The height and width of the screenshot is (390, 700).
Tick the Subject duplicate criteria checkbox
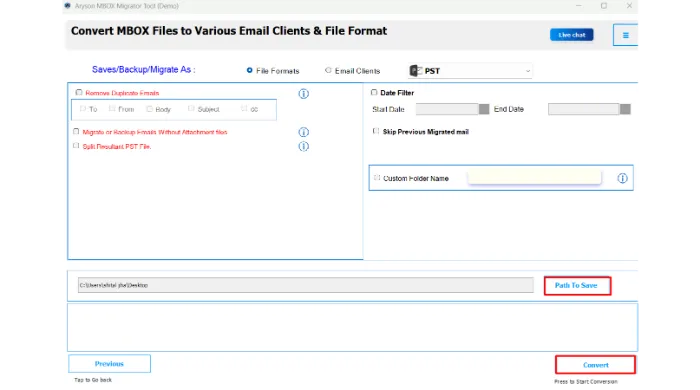pyautogui.click(x=191, y=108)
